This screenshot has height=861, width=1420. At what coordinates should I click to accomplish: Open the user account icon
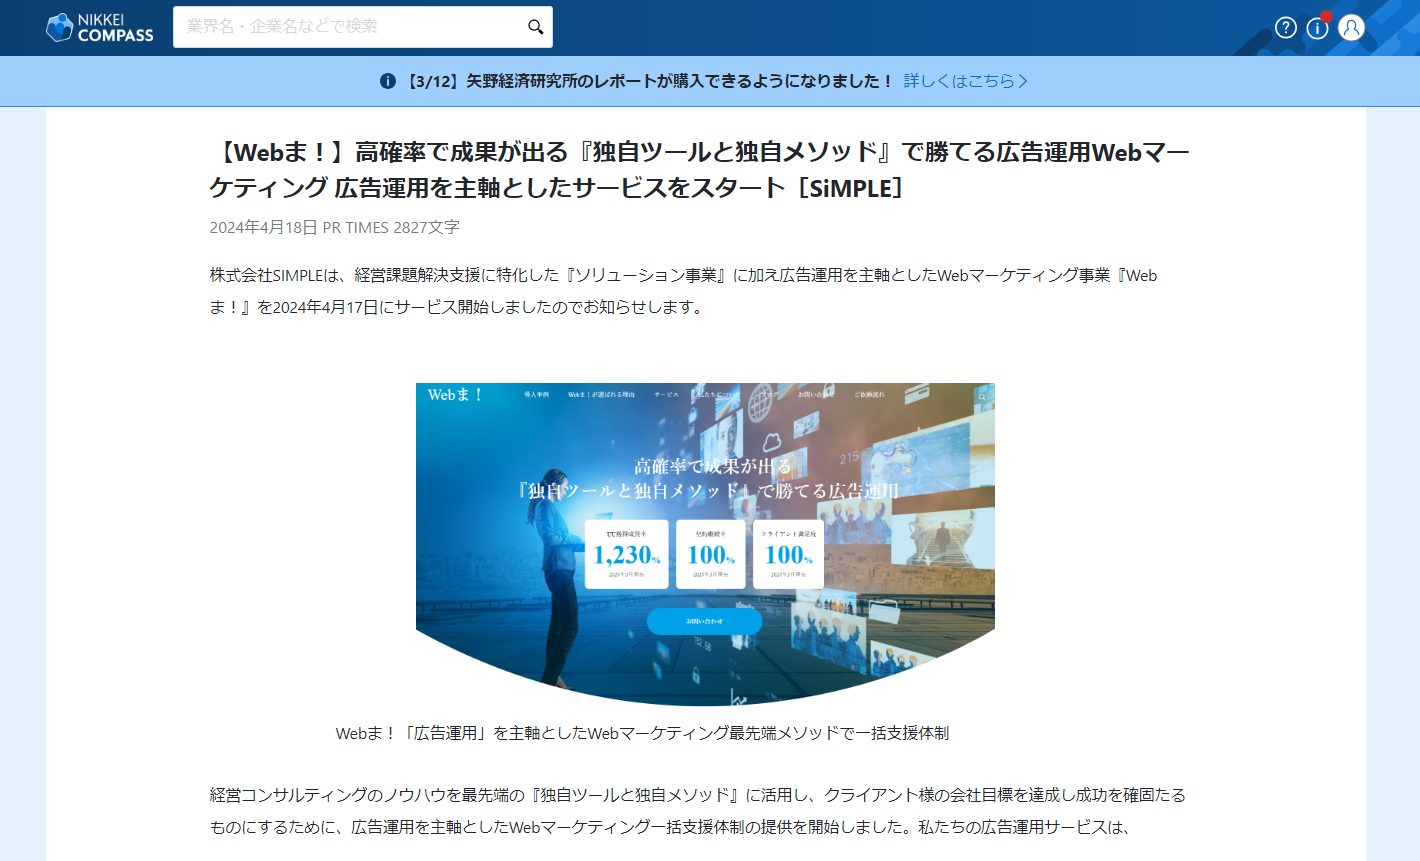pos(1351,28)
